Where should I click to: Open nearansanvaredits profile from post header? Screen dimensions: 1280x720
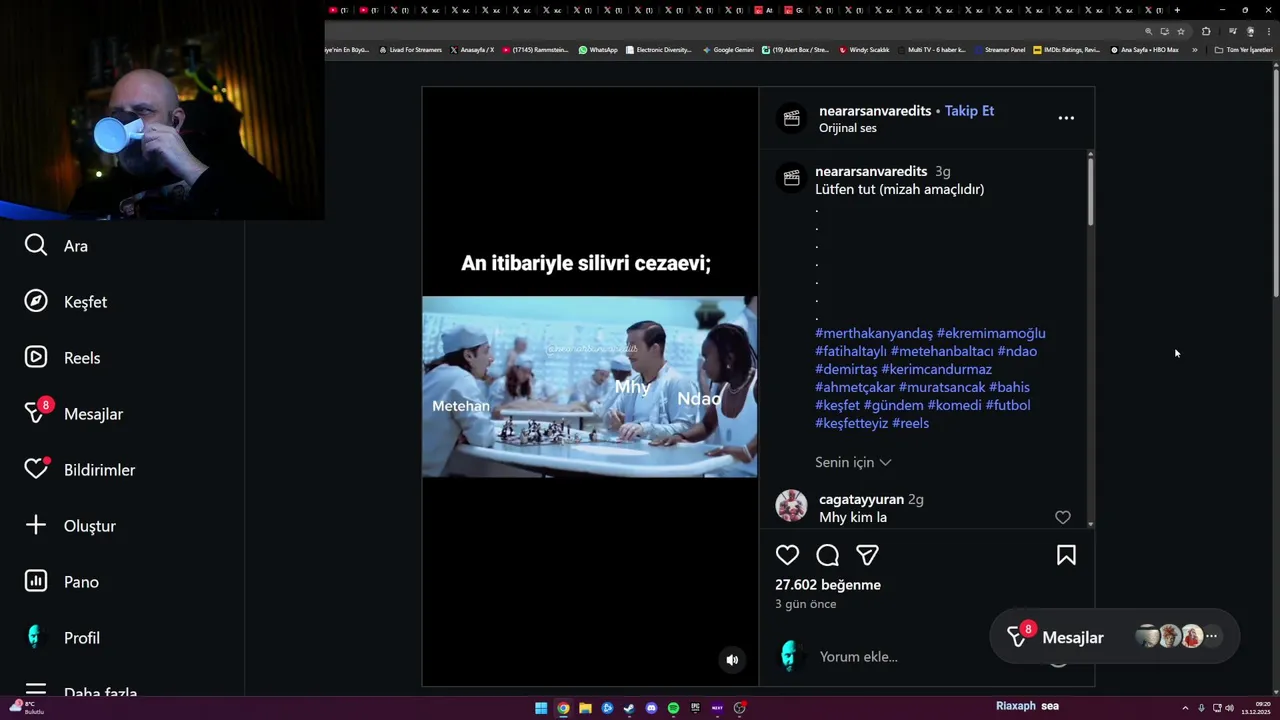(x=875, y=111)
